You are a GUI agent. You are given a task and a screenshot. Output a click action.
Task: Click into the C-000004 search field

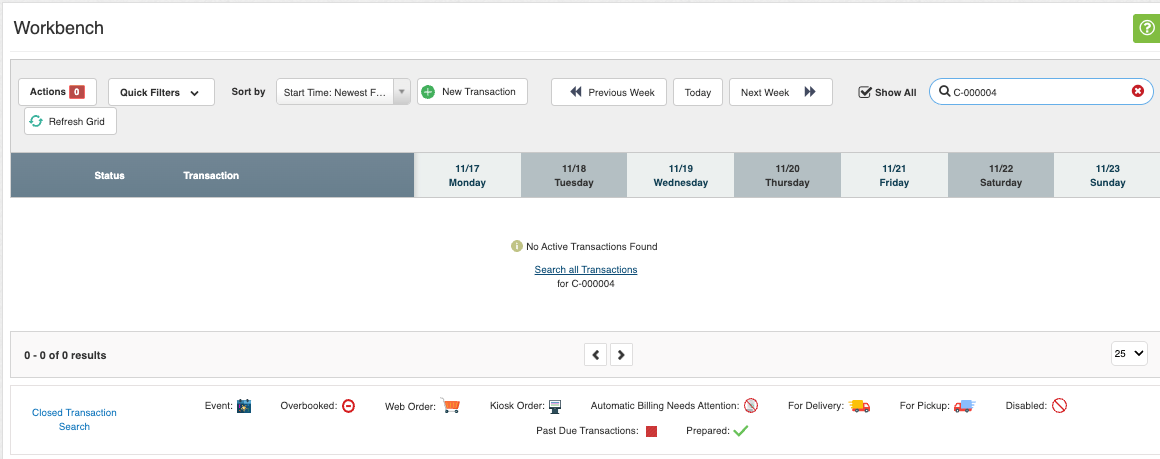coord(1035,92)
